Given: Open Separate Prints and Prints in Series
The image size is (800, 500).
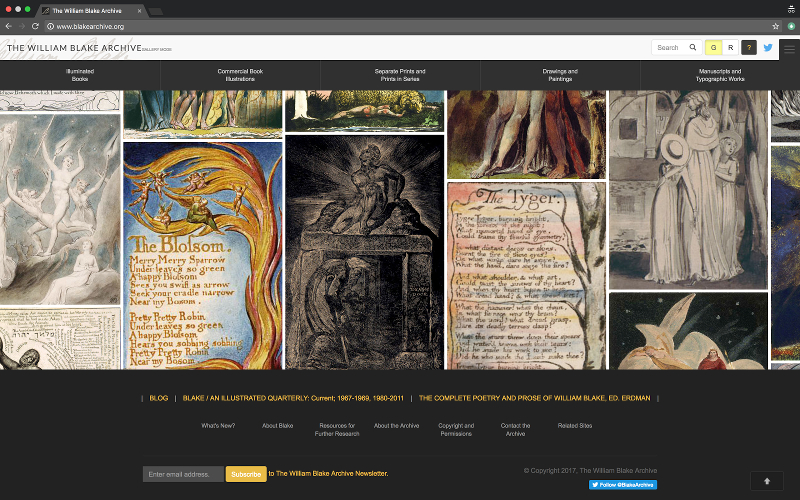Looking at the screenshot, I should click(x=400, y=75).
